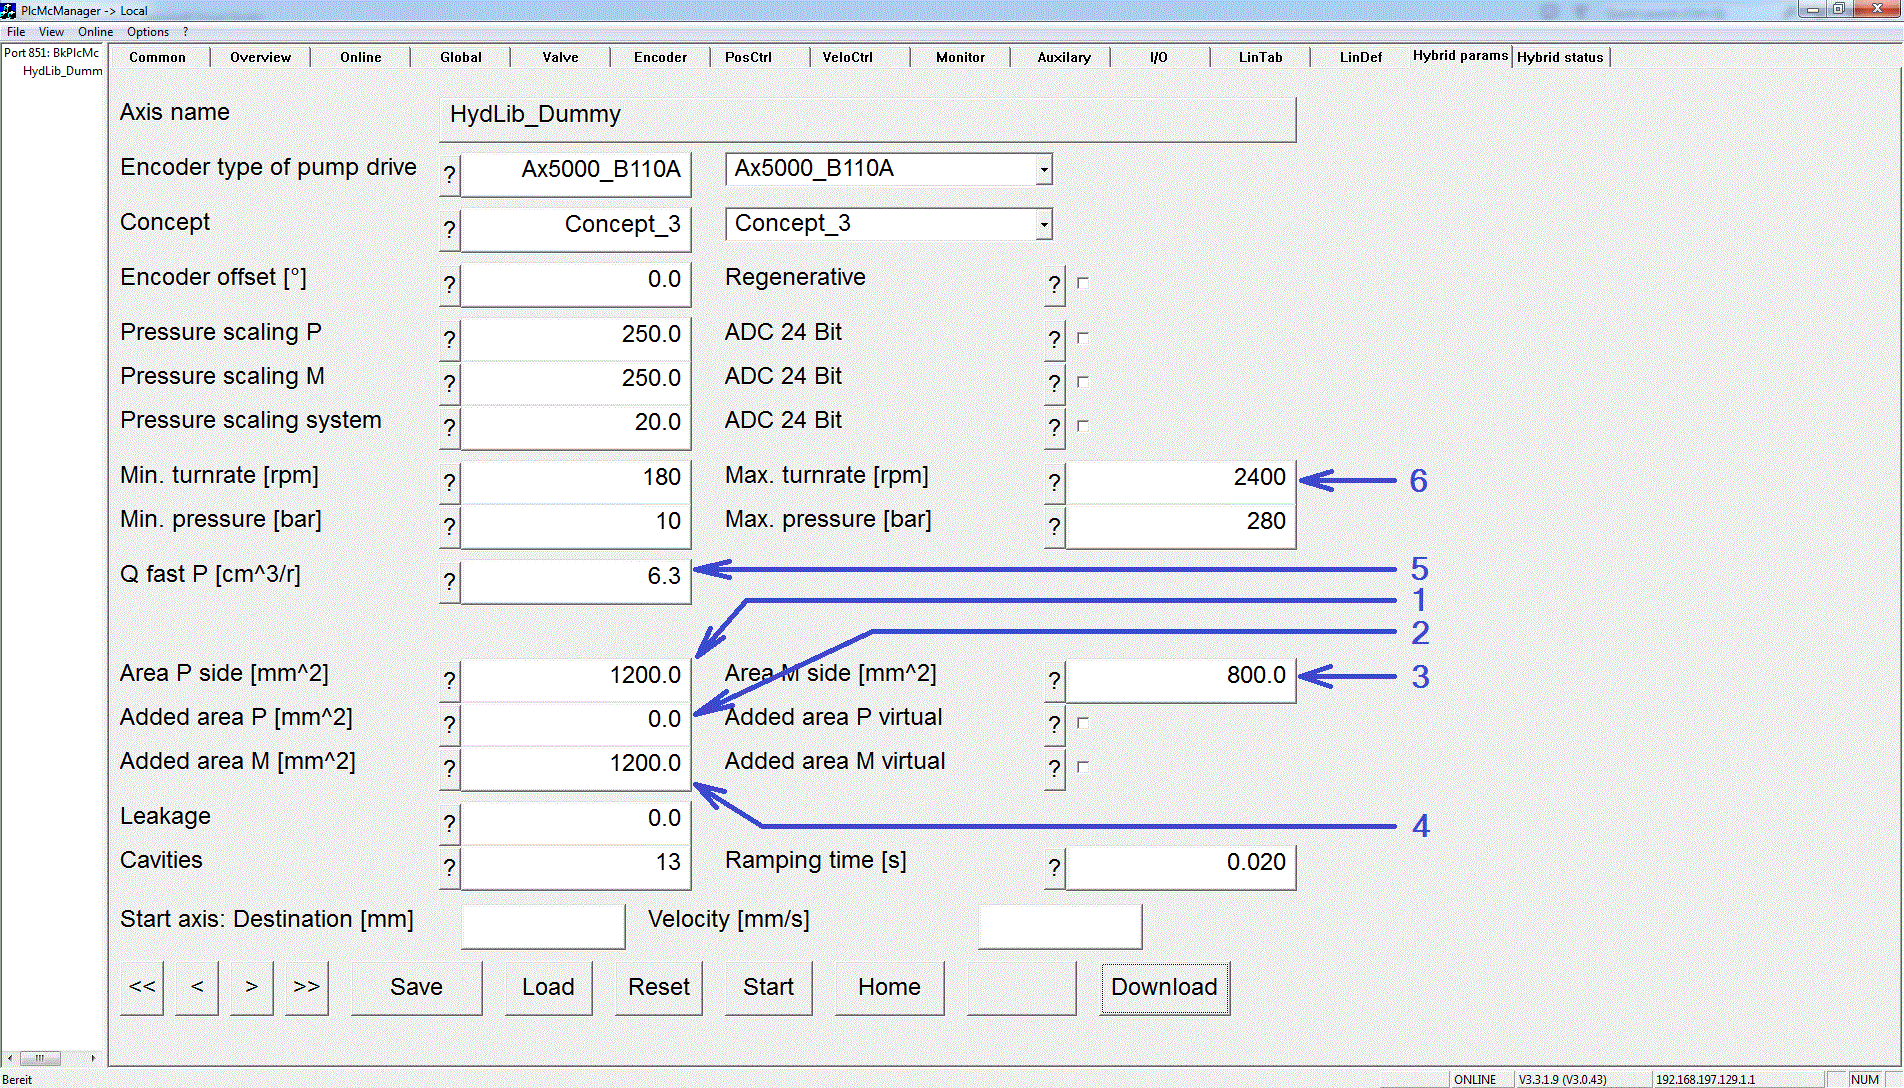Open the Options menu

tap(148, 32)
